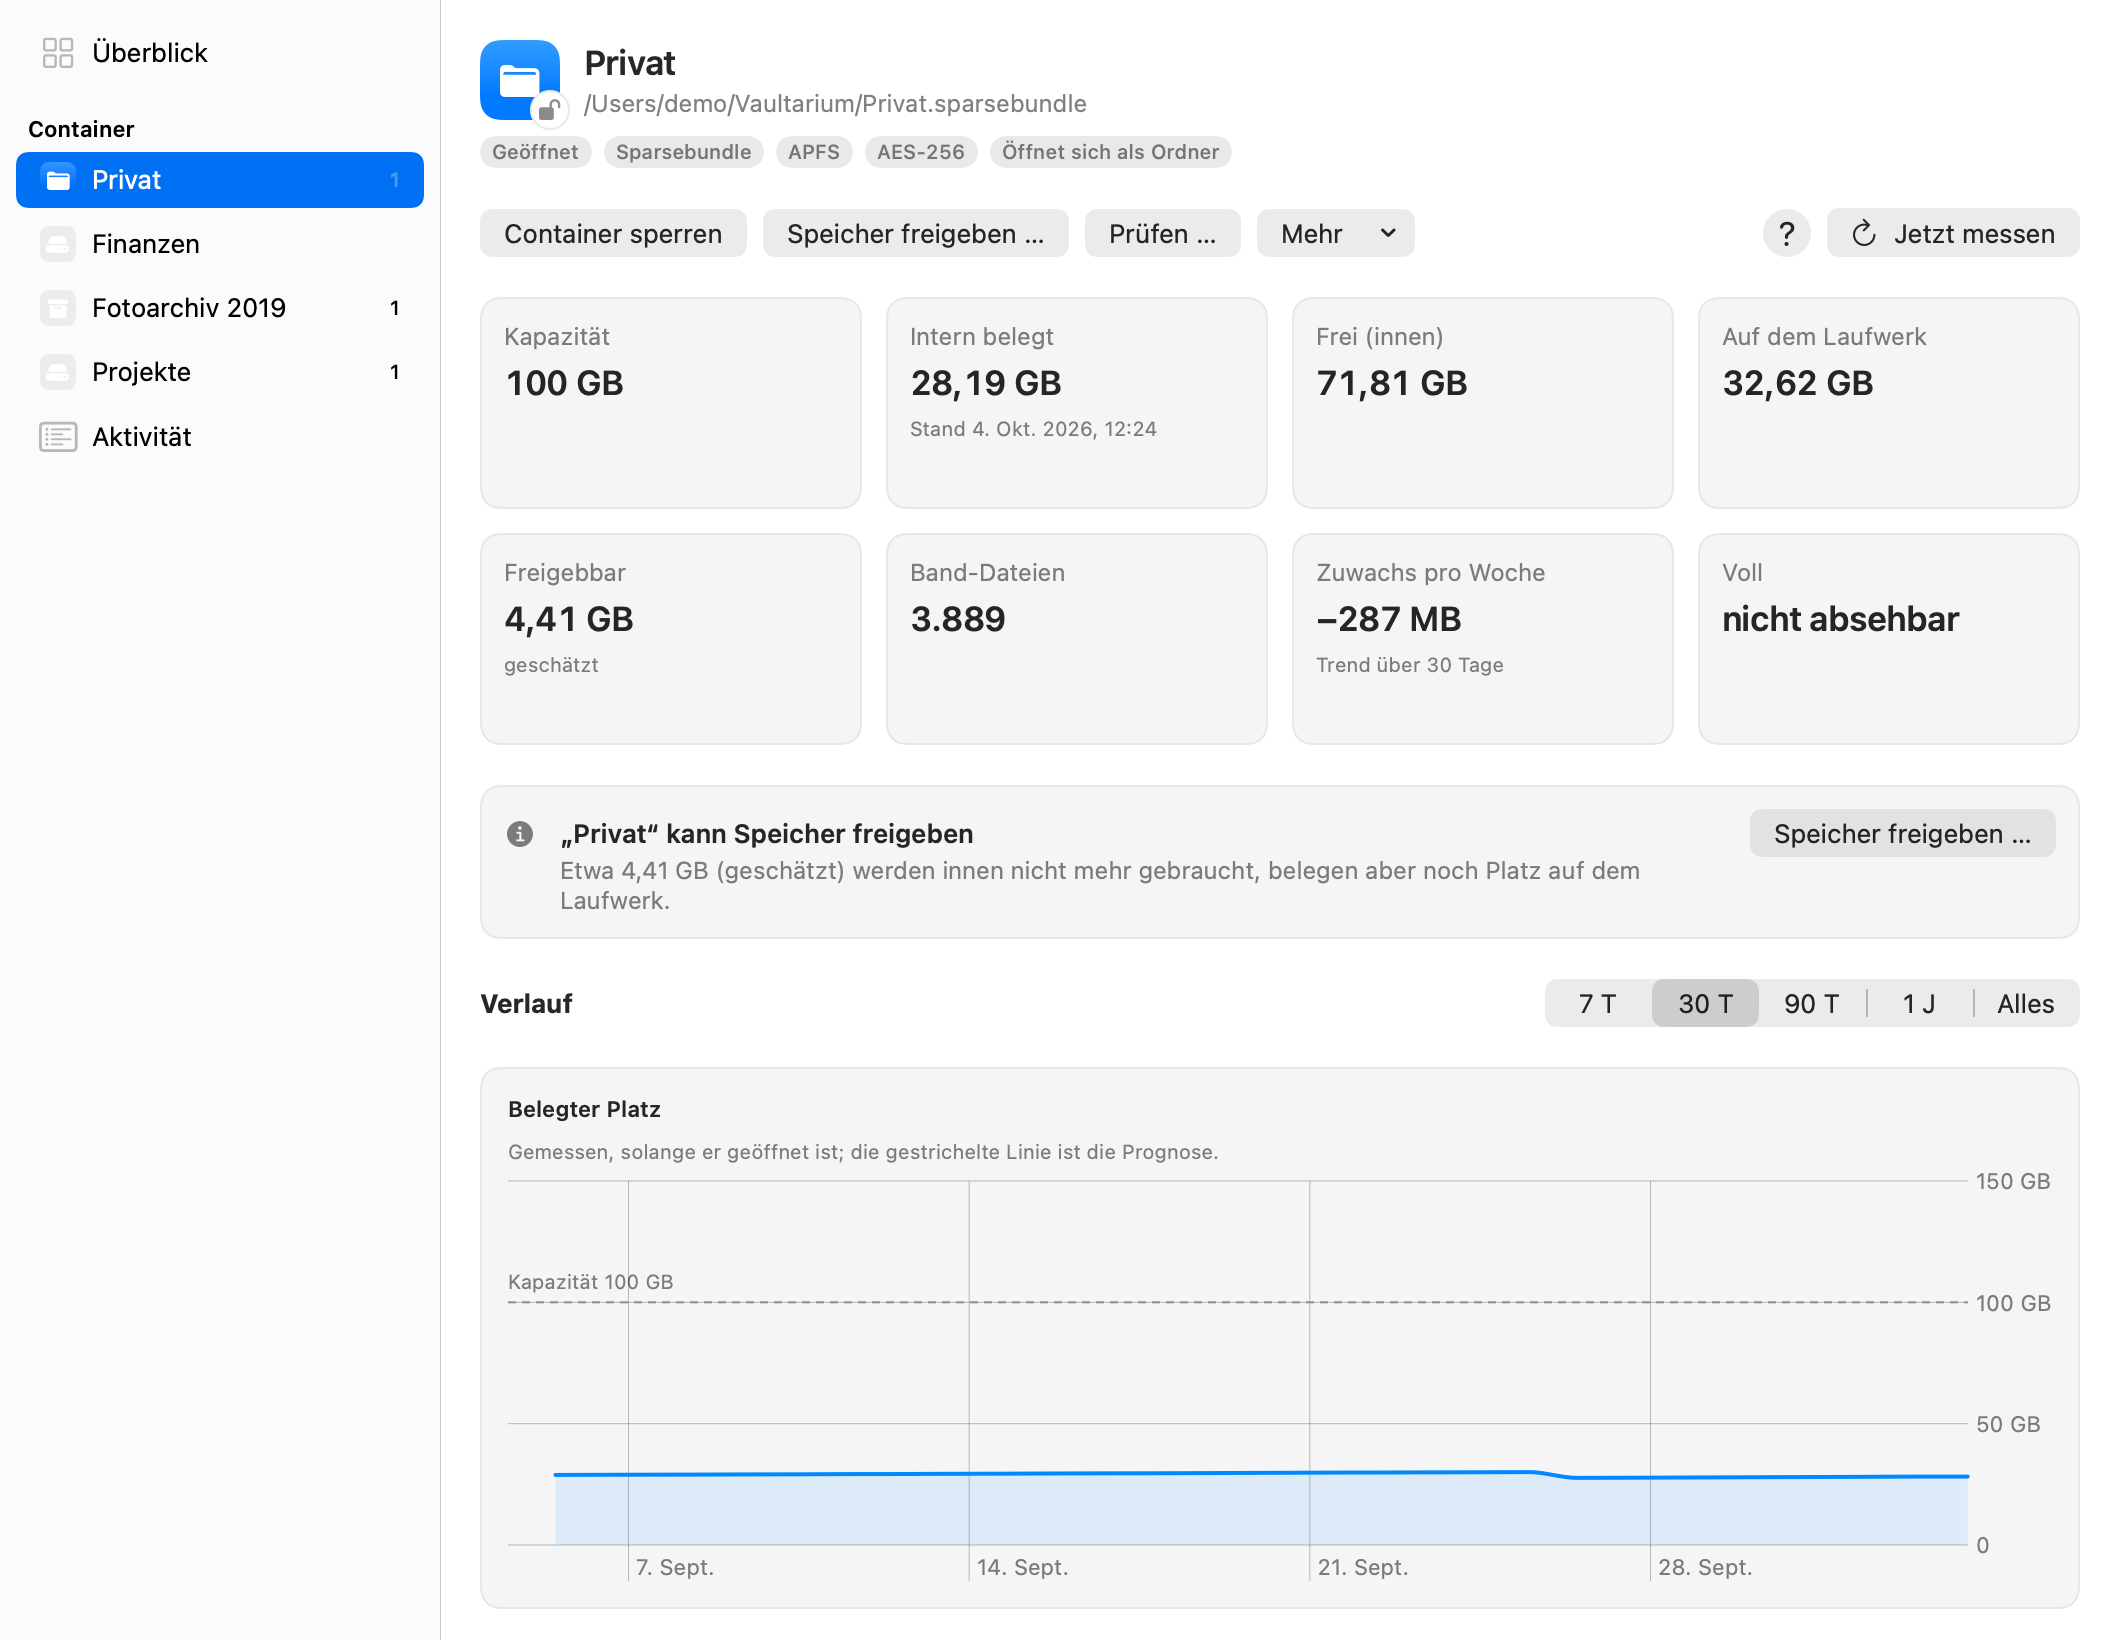2120x1640 pixels.
Task: Click the chevron on the Mehr button
Action: tap(1388, 234)
